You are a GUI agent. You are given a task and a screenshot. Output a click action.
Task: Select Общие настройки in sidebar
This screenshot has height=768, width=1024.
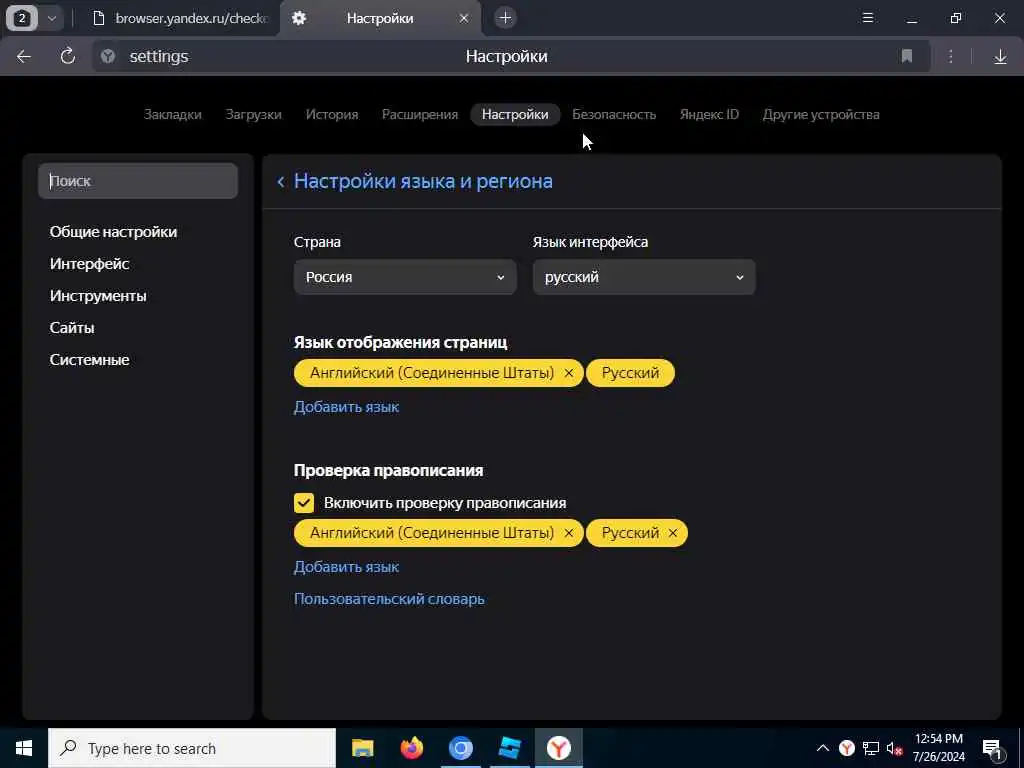(113, 232)
